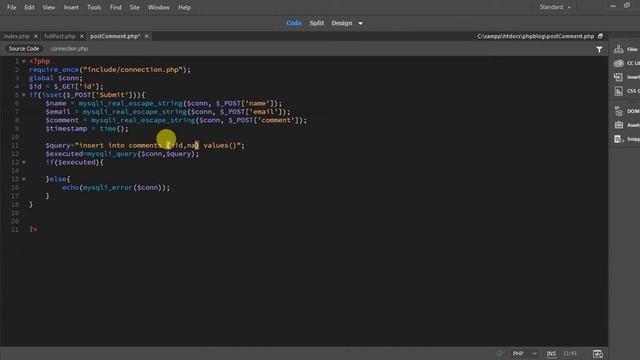Click the restore icon beside file path
Image resolution: width=640 pixels, height=360 pixels.
pos(600,36)
